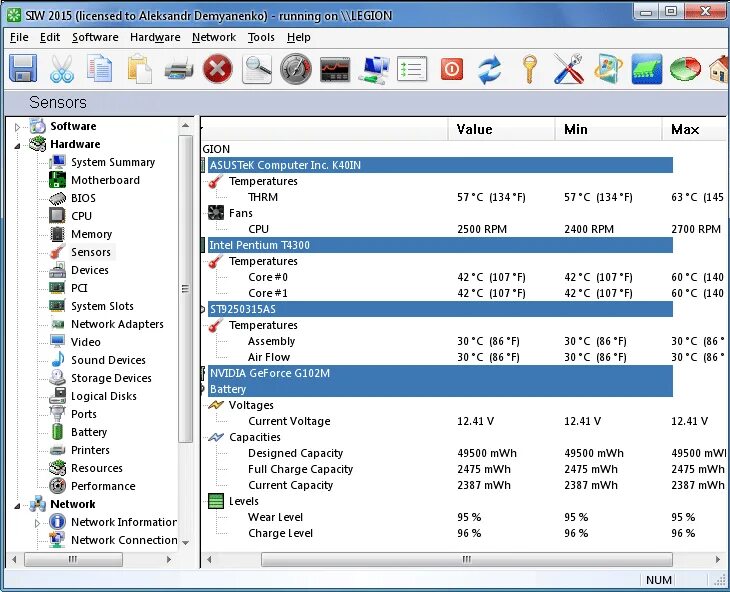Click the Cut scissors toolbar icon
The image size is (730, 592).
61,69
